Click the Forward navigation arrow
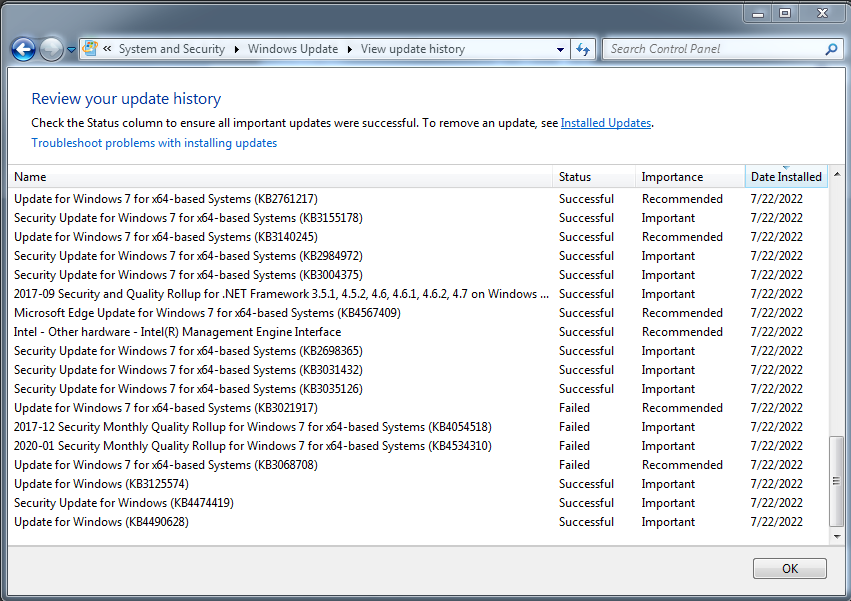 coord(52,49)
